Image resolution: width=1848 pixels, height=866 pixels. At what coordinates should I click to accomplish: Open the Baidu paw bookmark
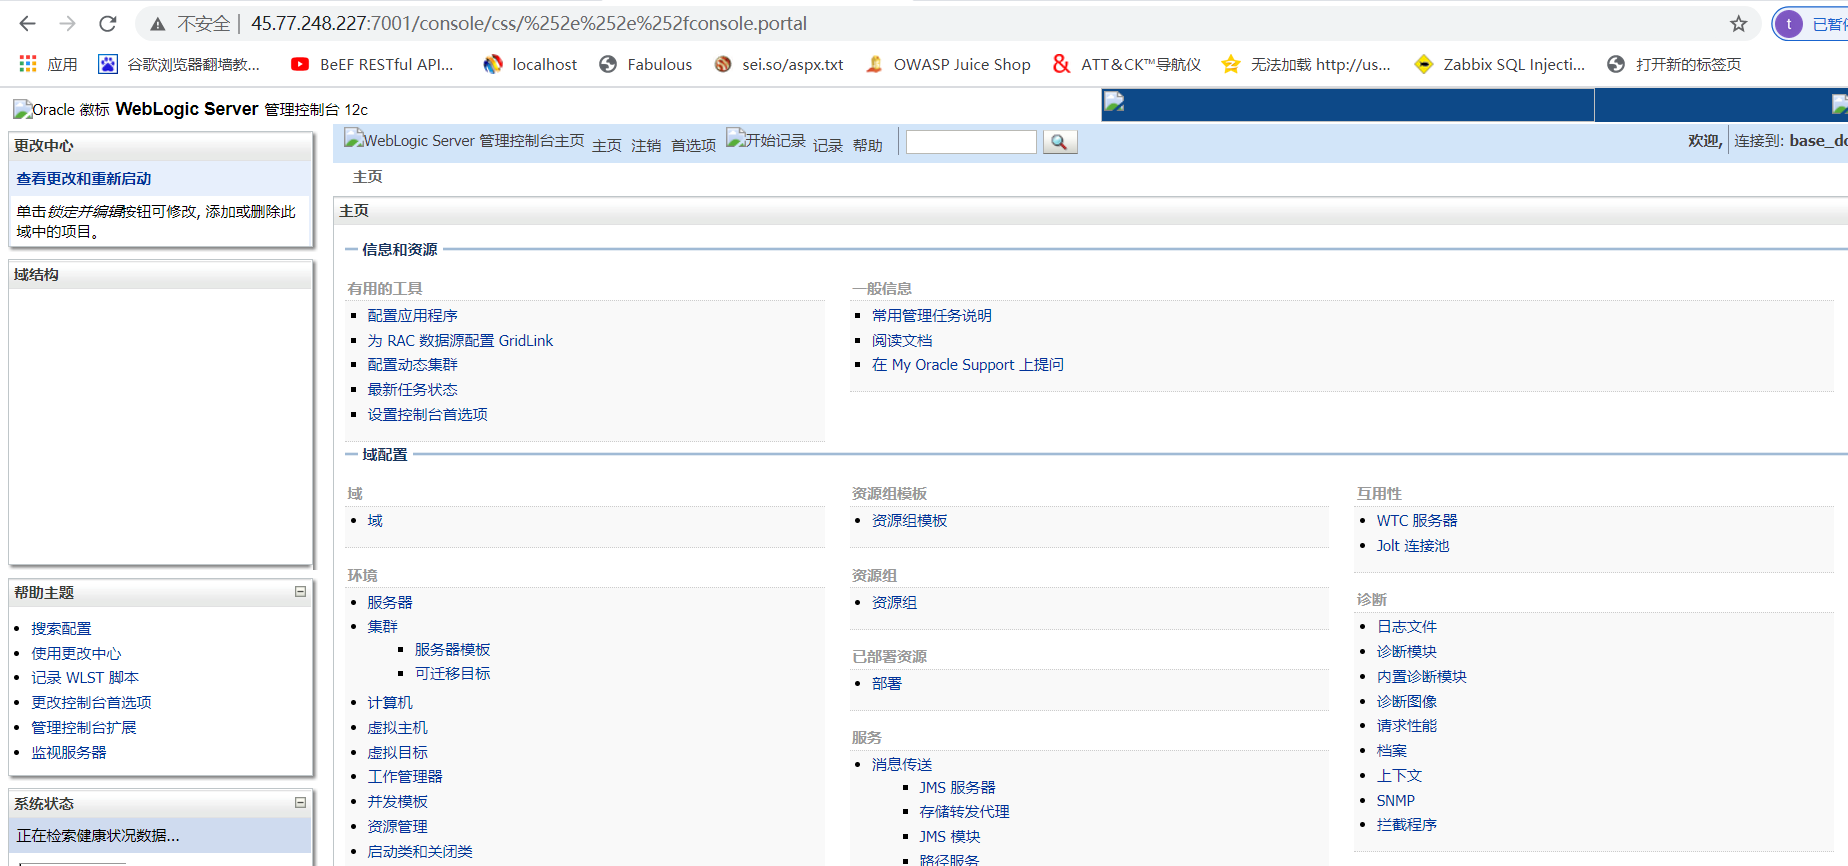pyautogui.click(x=179, y=64)
